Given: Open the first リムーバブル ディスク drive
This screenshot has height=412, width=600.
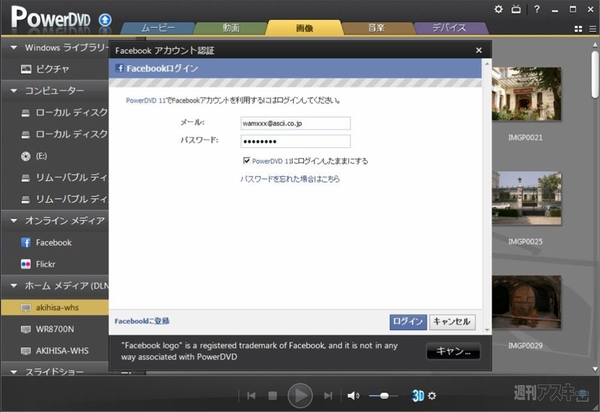Looking at the screenshot, I should 54,178.
